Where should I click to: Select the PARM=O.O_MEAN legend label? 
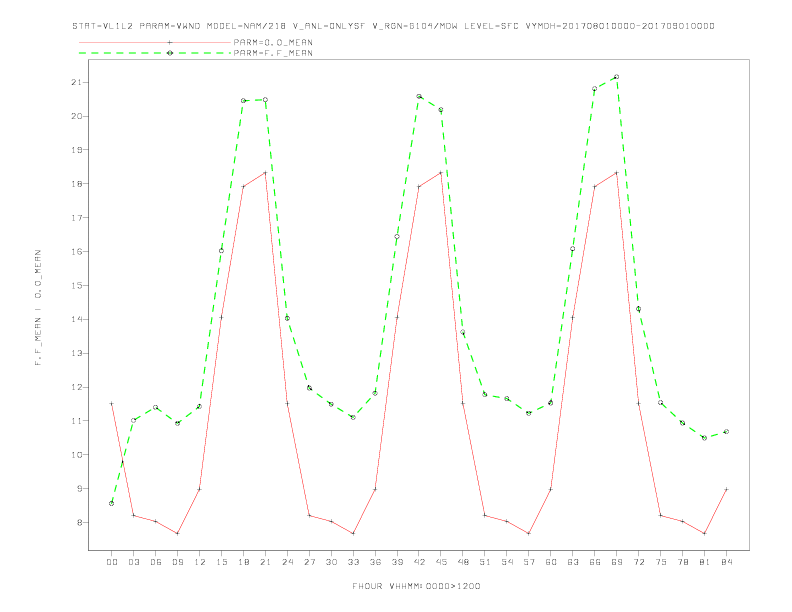coord(273,42)
